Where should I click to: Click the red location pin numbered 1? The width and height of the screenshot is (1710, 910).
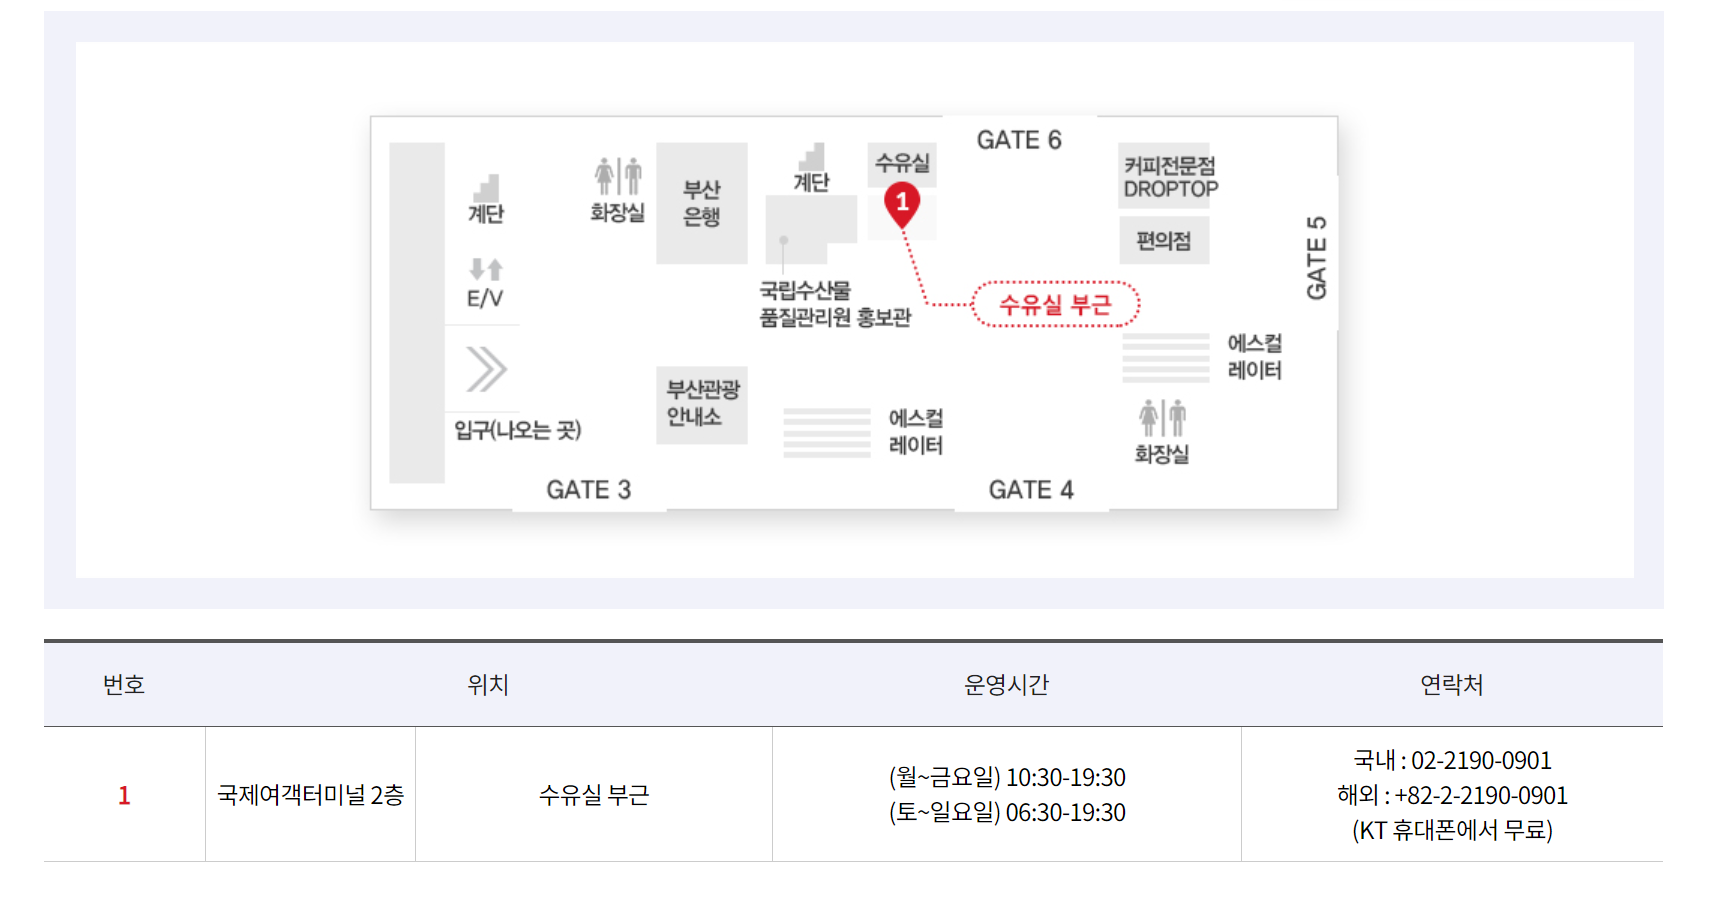902,204
